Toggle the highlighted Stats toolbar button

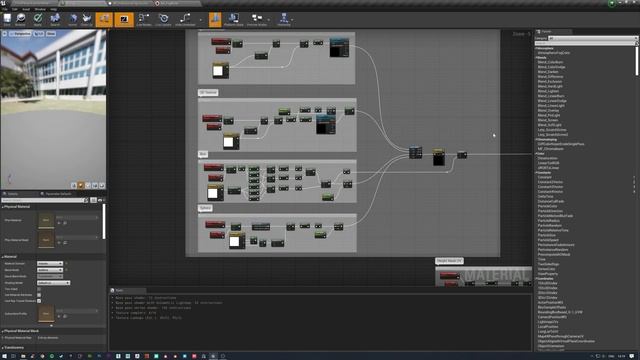tap(215, 19)
